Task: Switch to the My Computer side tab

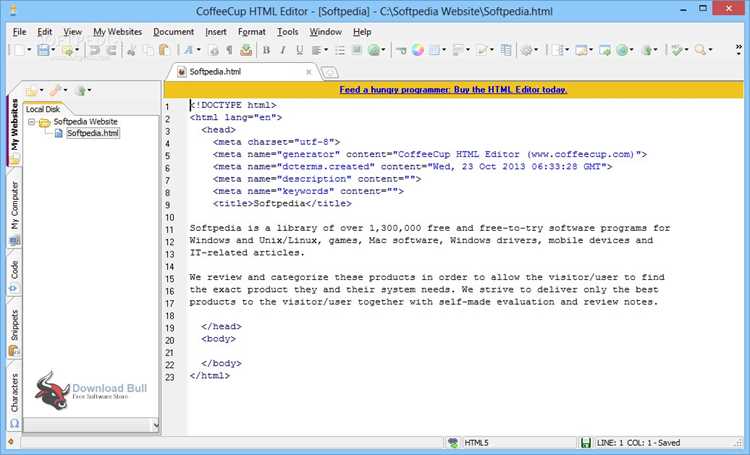Action: pos(15,211)
